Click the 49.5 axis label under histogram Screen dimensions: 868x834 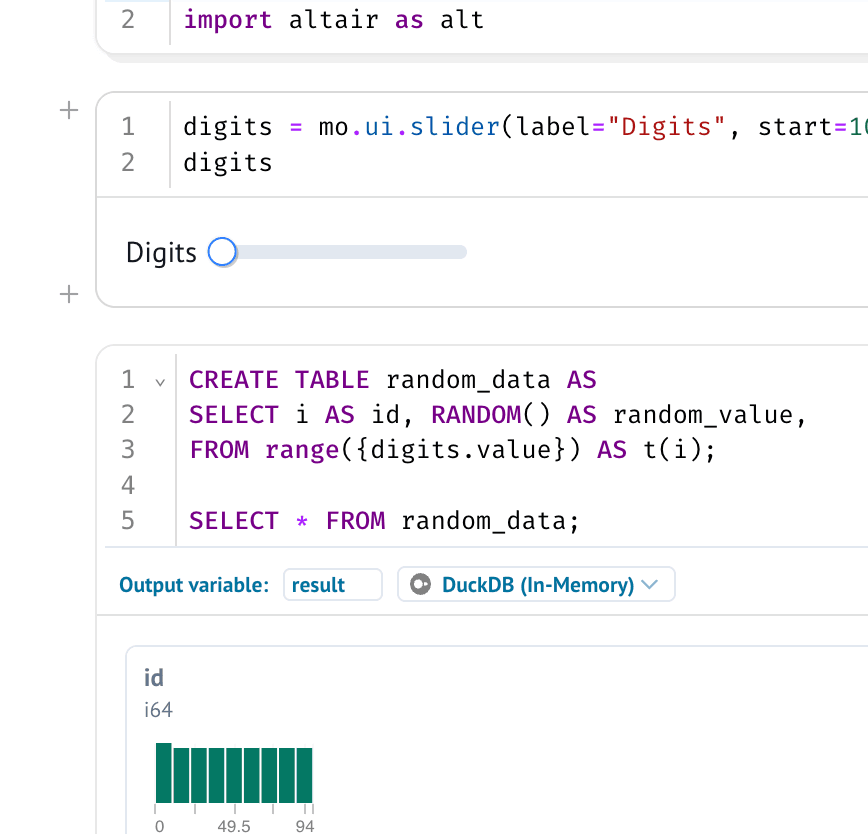234,826
